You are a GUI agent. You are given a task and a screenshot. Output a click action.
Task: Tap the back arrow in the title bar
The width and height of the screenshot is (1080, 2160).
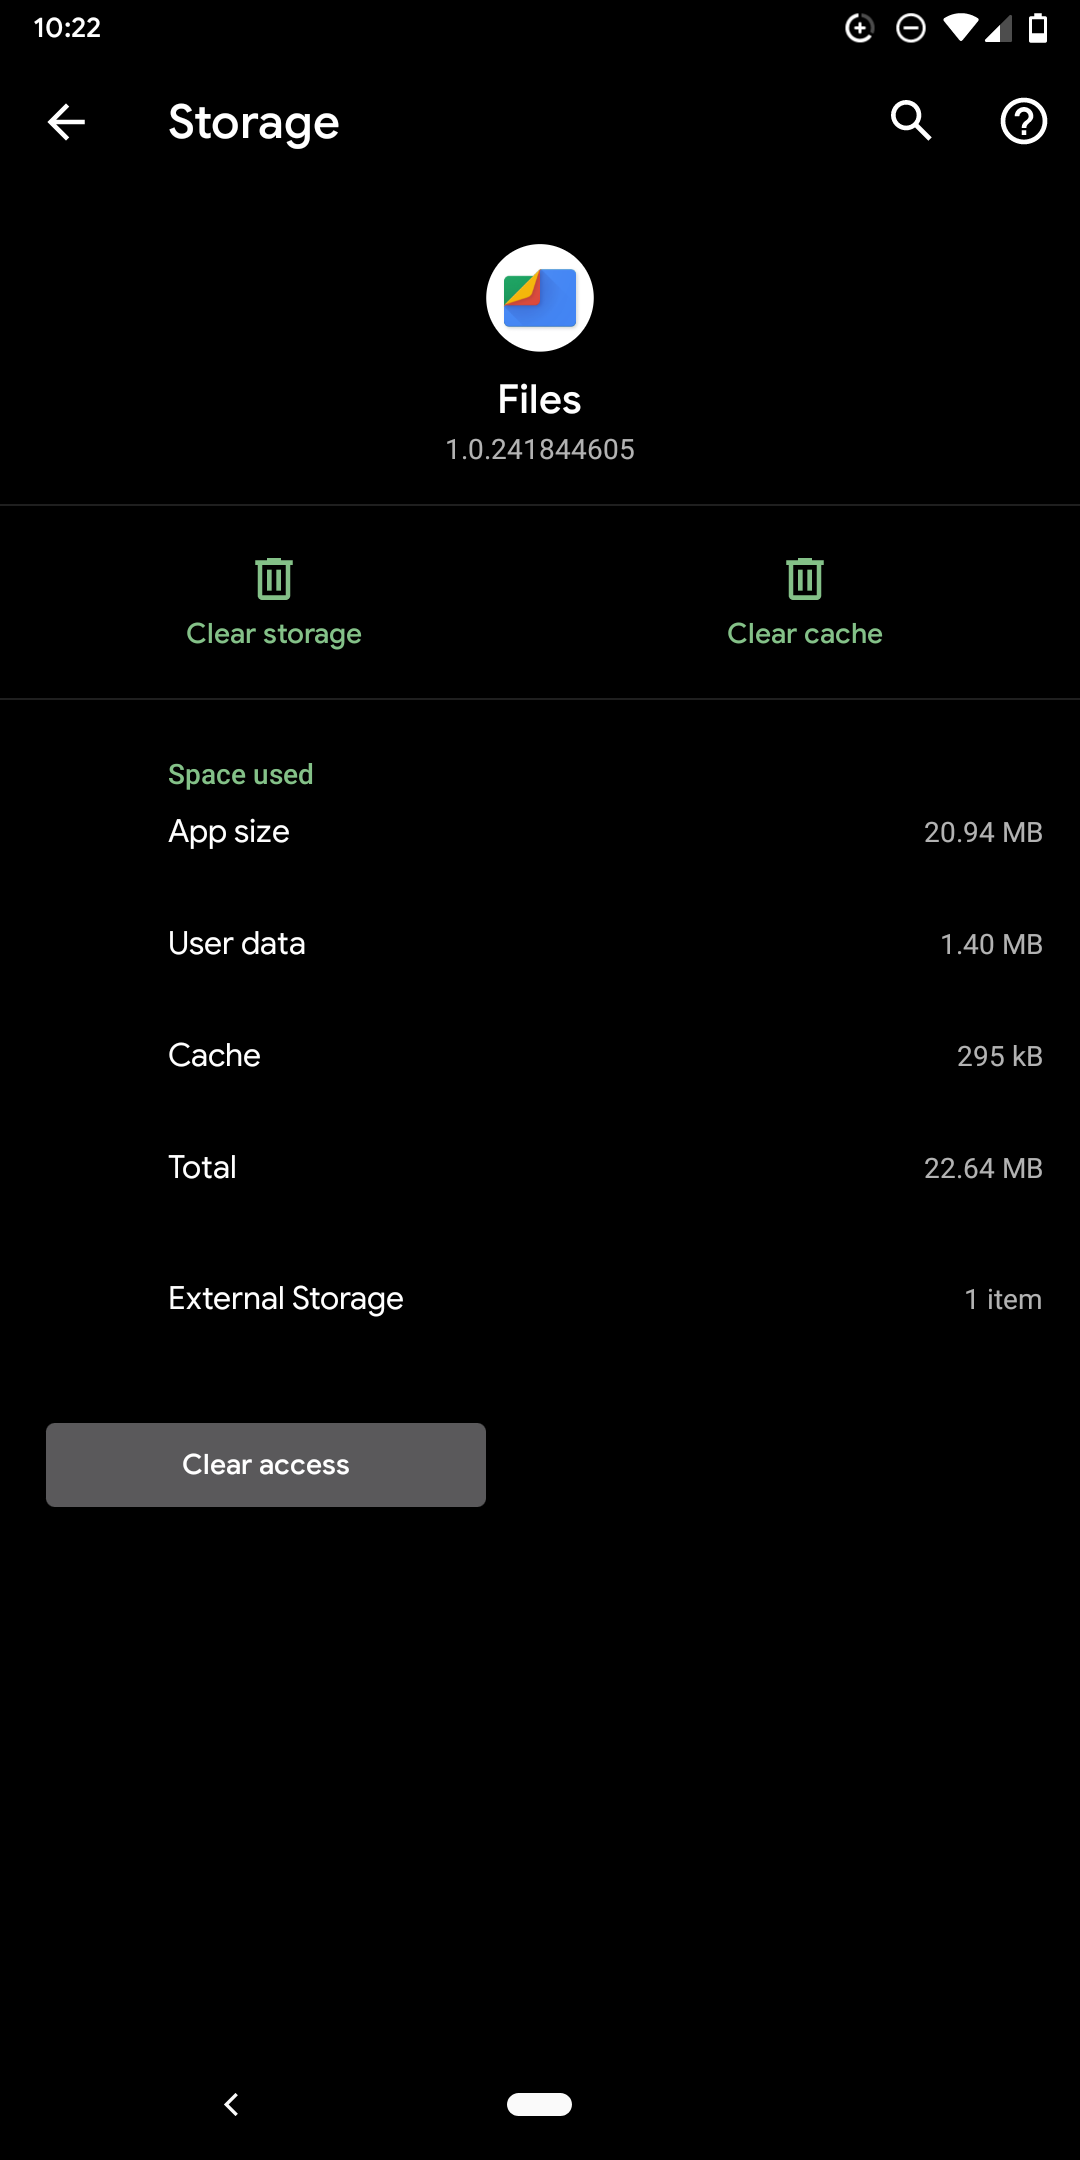pyautogui.click(x=64, y=122)
